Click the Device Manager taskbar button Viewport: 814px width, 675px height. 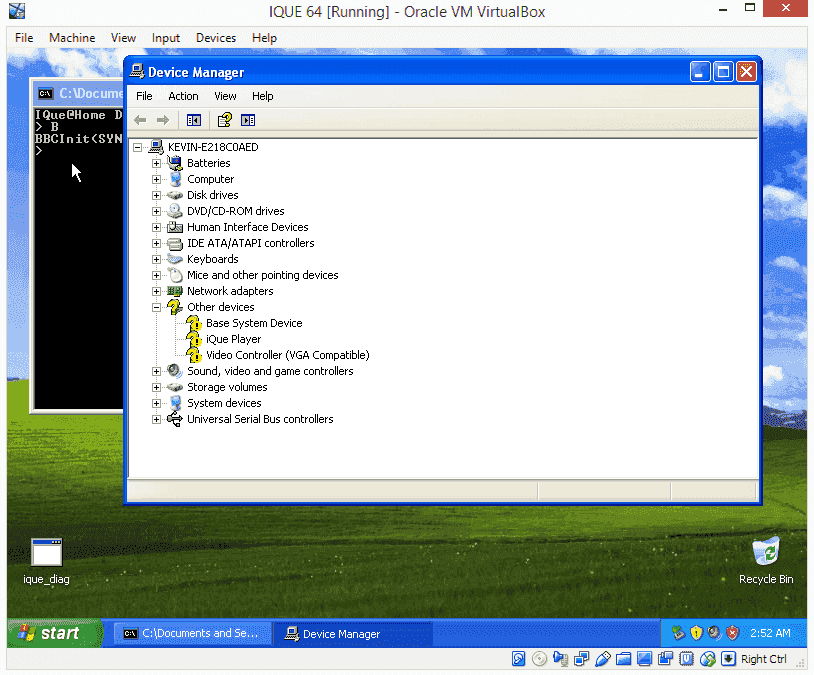(353, 633)
